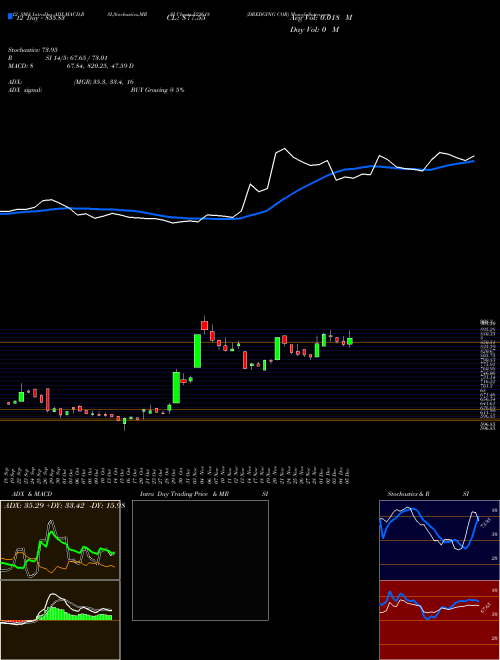
Task: Click the 'BUY Growing @ 5%' signal text
Action: click(x=157, y=90)
